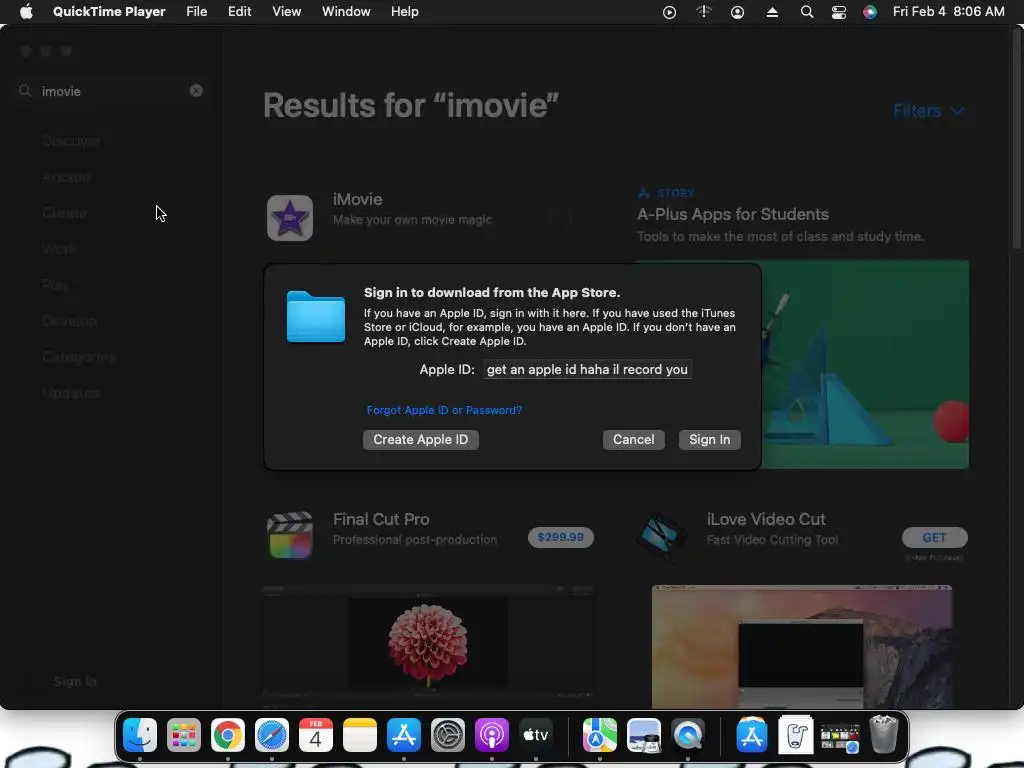
Task: Click the user account icon in menu bar
Action: (737, 12)
